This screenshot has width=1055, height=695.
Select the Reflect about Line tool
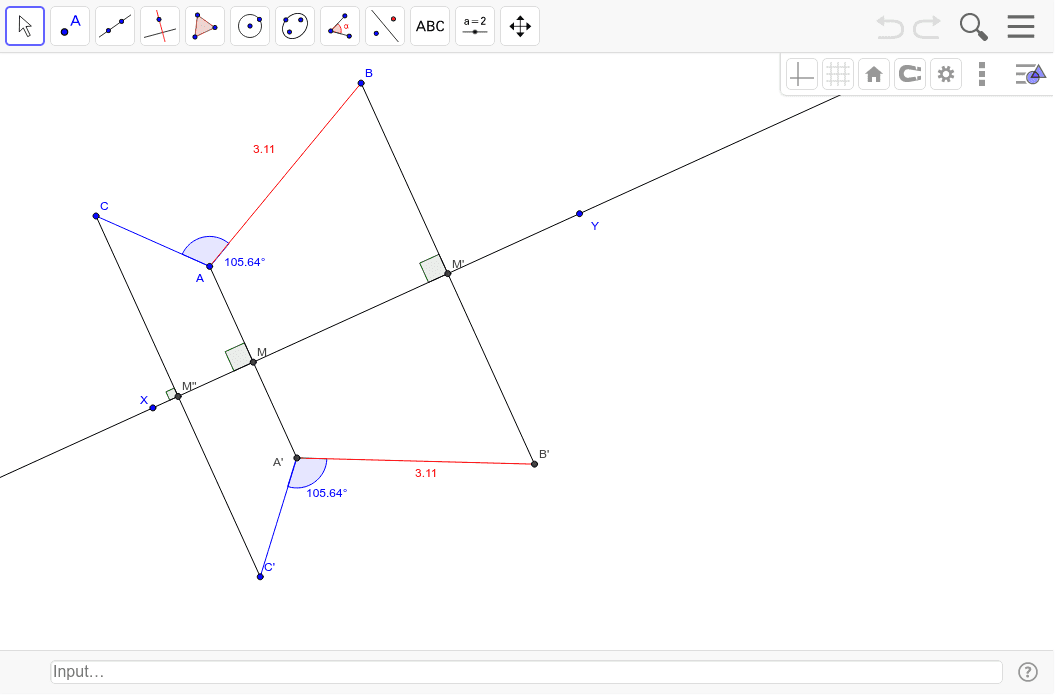coord(386,26)
